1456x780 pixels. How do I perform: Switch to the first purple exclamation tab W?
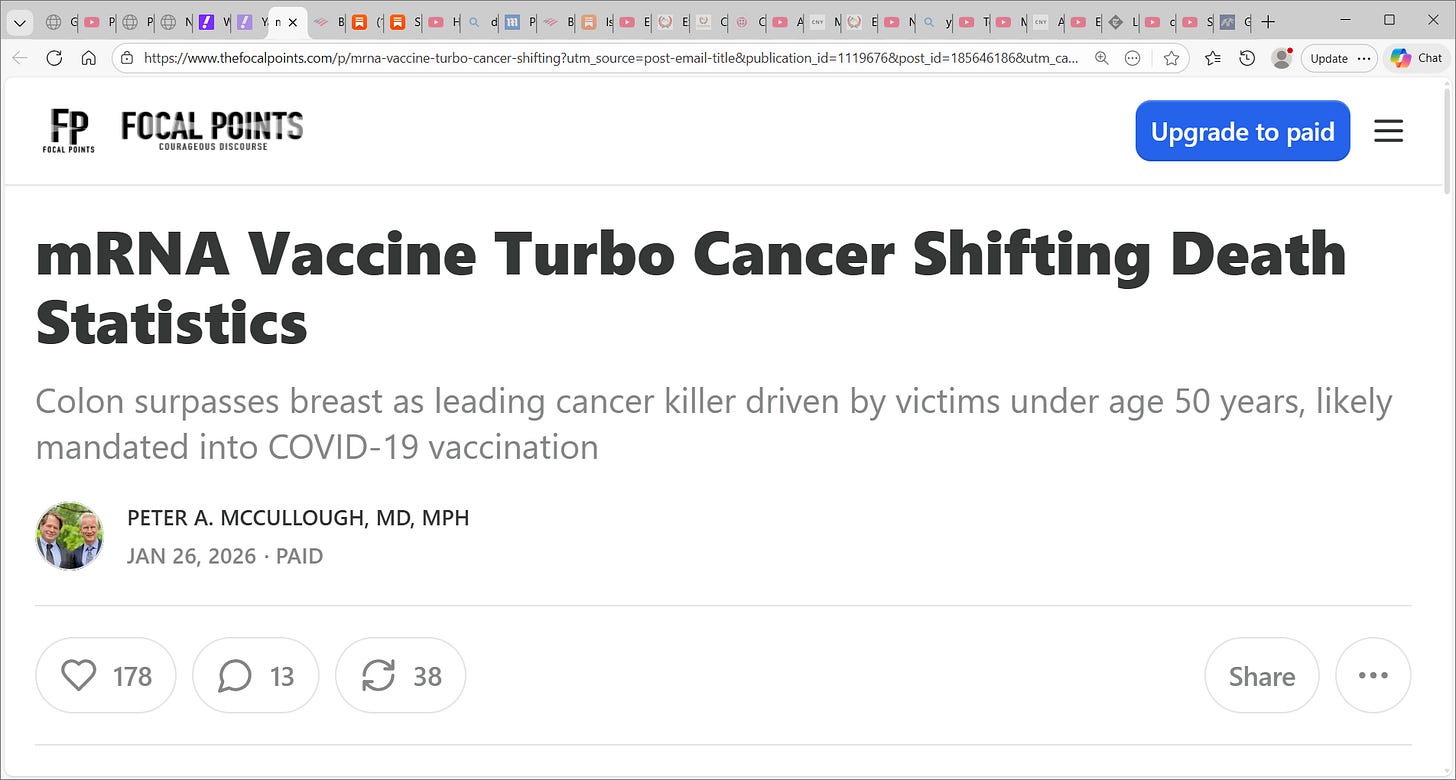pos(212,21)
